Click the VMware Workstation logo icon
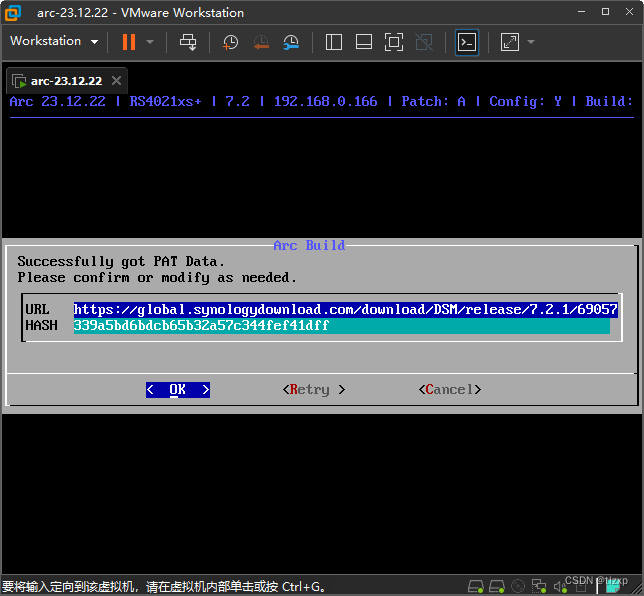The height and width of the screenshot is (596, 644). pyautogui.click(x=13, y=13)
